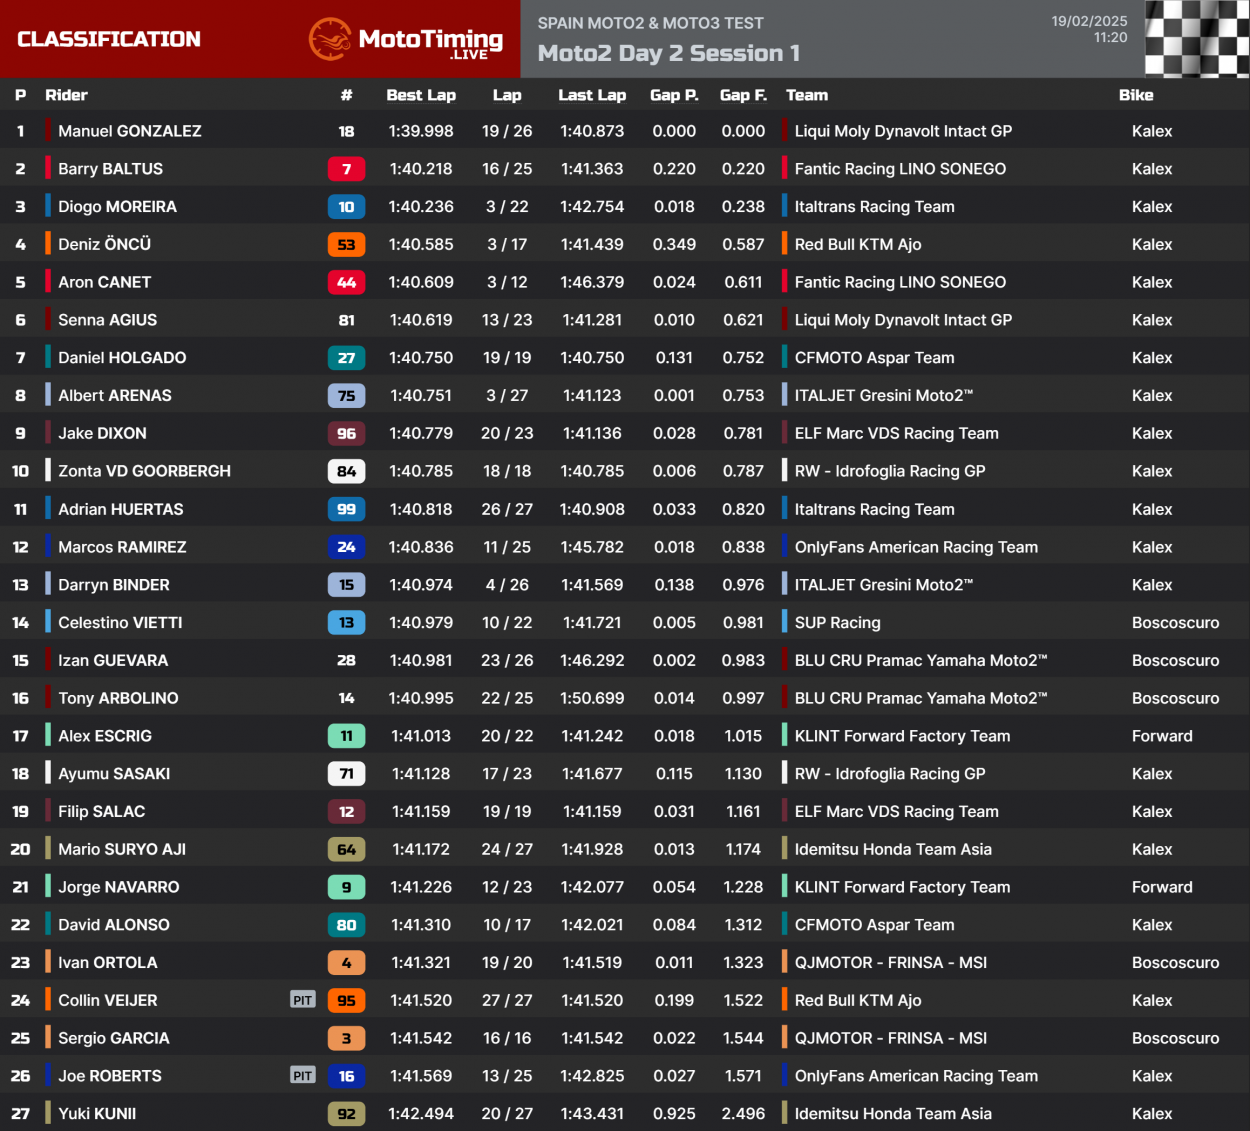Click Deniz Öncü's orange 53 number badge

point(346,244)
